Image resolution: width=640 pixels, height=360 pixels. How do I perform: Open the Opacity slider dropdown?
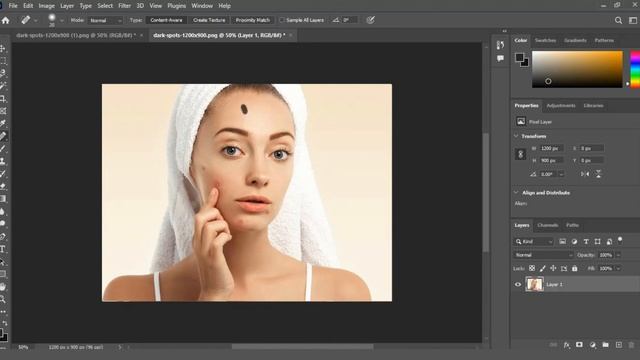[x=619, y=255]
